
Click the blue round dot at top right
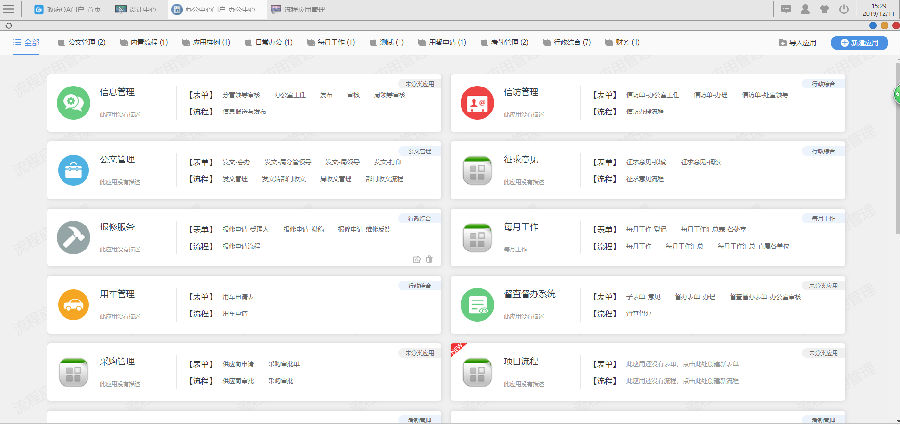(873, 26)
